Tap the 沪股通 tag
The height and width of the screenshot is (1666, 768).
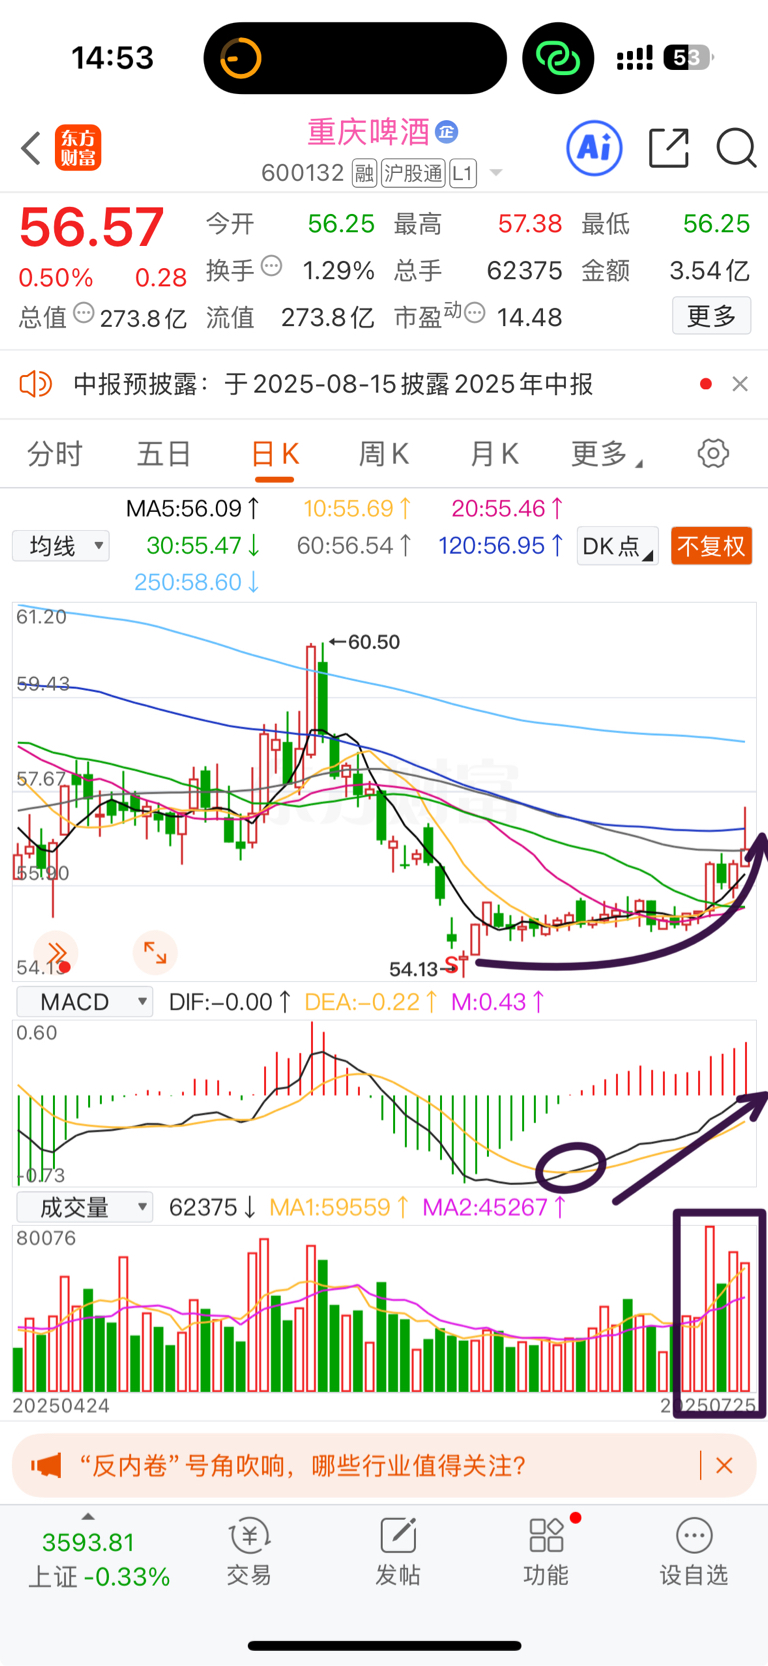(x=413, y=173)
